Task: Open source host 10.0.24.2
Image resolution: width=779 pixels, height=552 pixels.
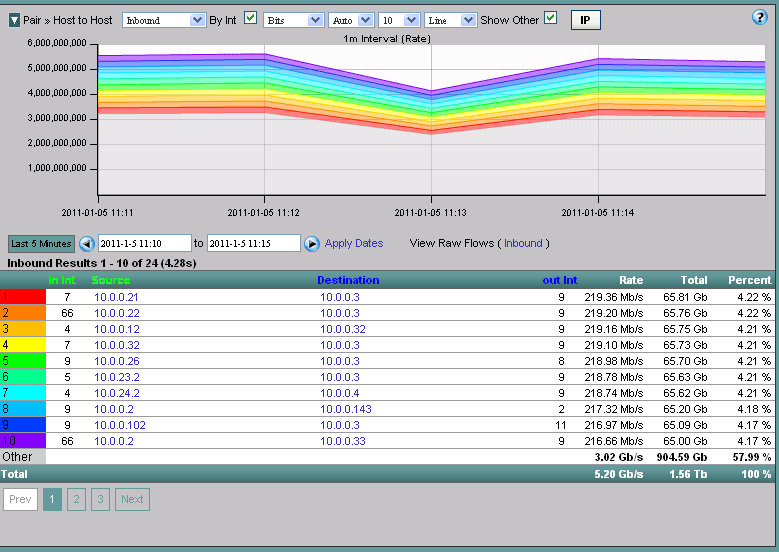Action: 117,393
